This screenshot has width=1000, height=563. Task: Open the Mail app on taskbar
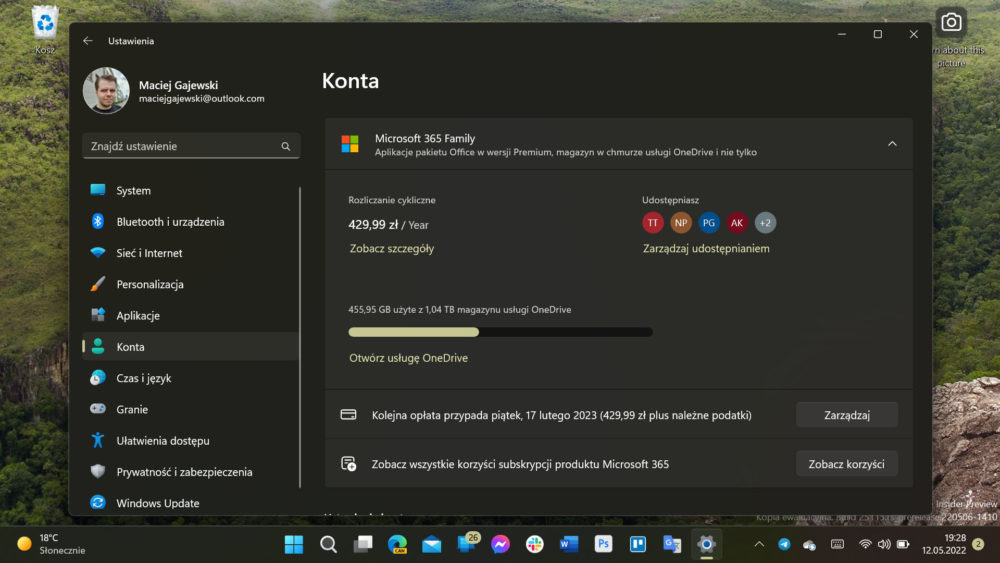[432, 545]
